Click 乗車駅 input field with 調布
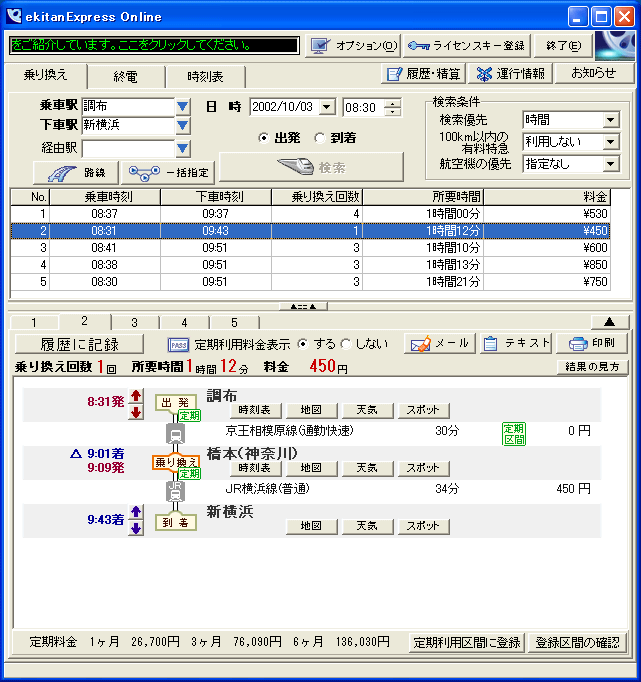Viewport: 641px width, 682px height. 128,106
